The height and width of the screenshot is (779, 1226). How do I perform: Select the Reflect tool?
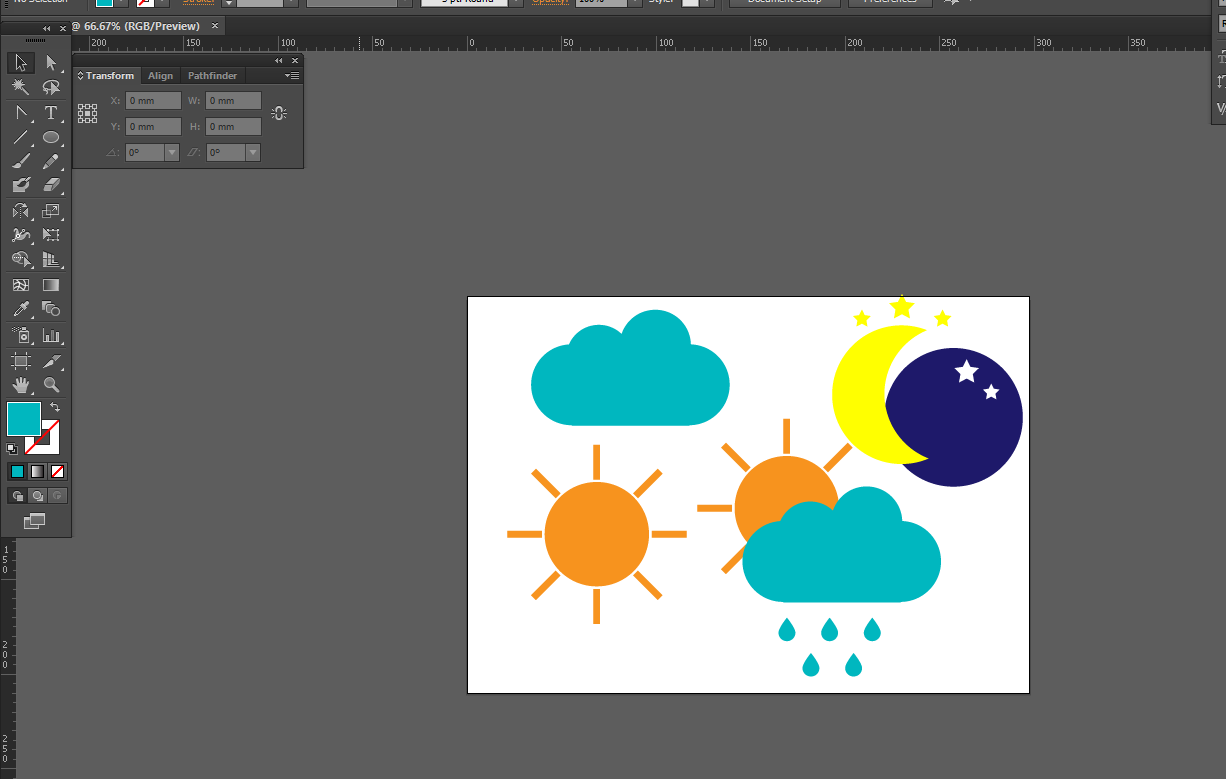pos(21,211)
